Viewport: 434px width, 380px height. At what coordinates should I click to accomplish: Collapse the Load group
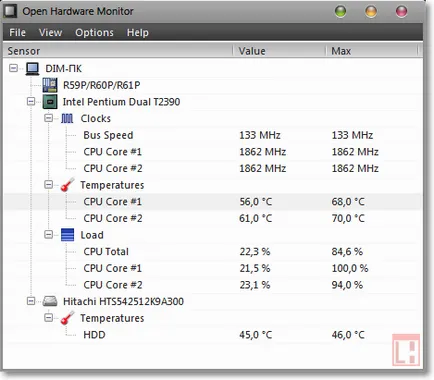[x=48, y=235]
